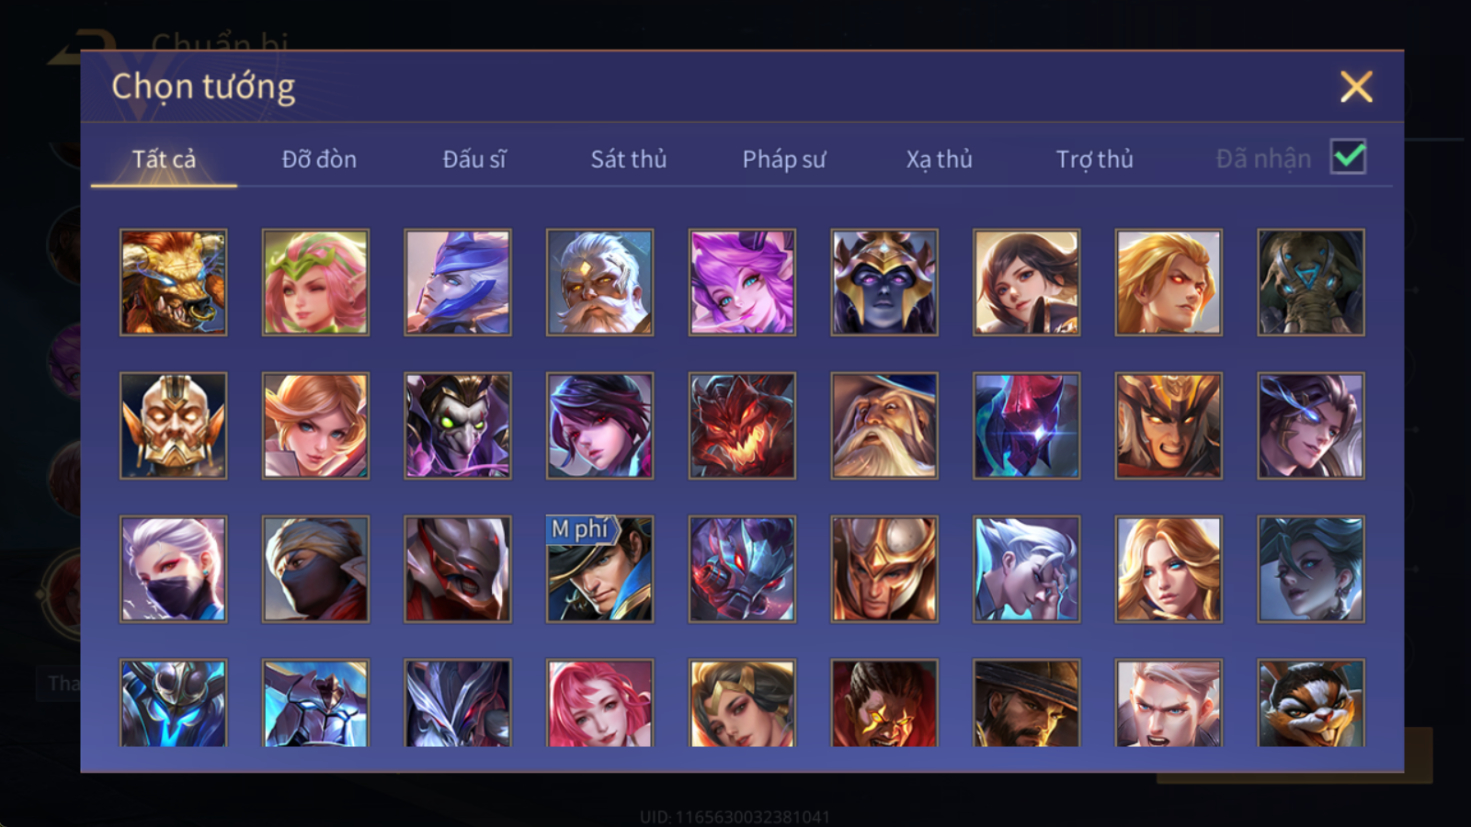Switch to the 'Trợ thủ' tab

[x=1095, y=159]
